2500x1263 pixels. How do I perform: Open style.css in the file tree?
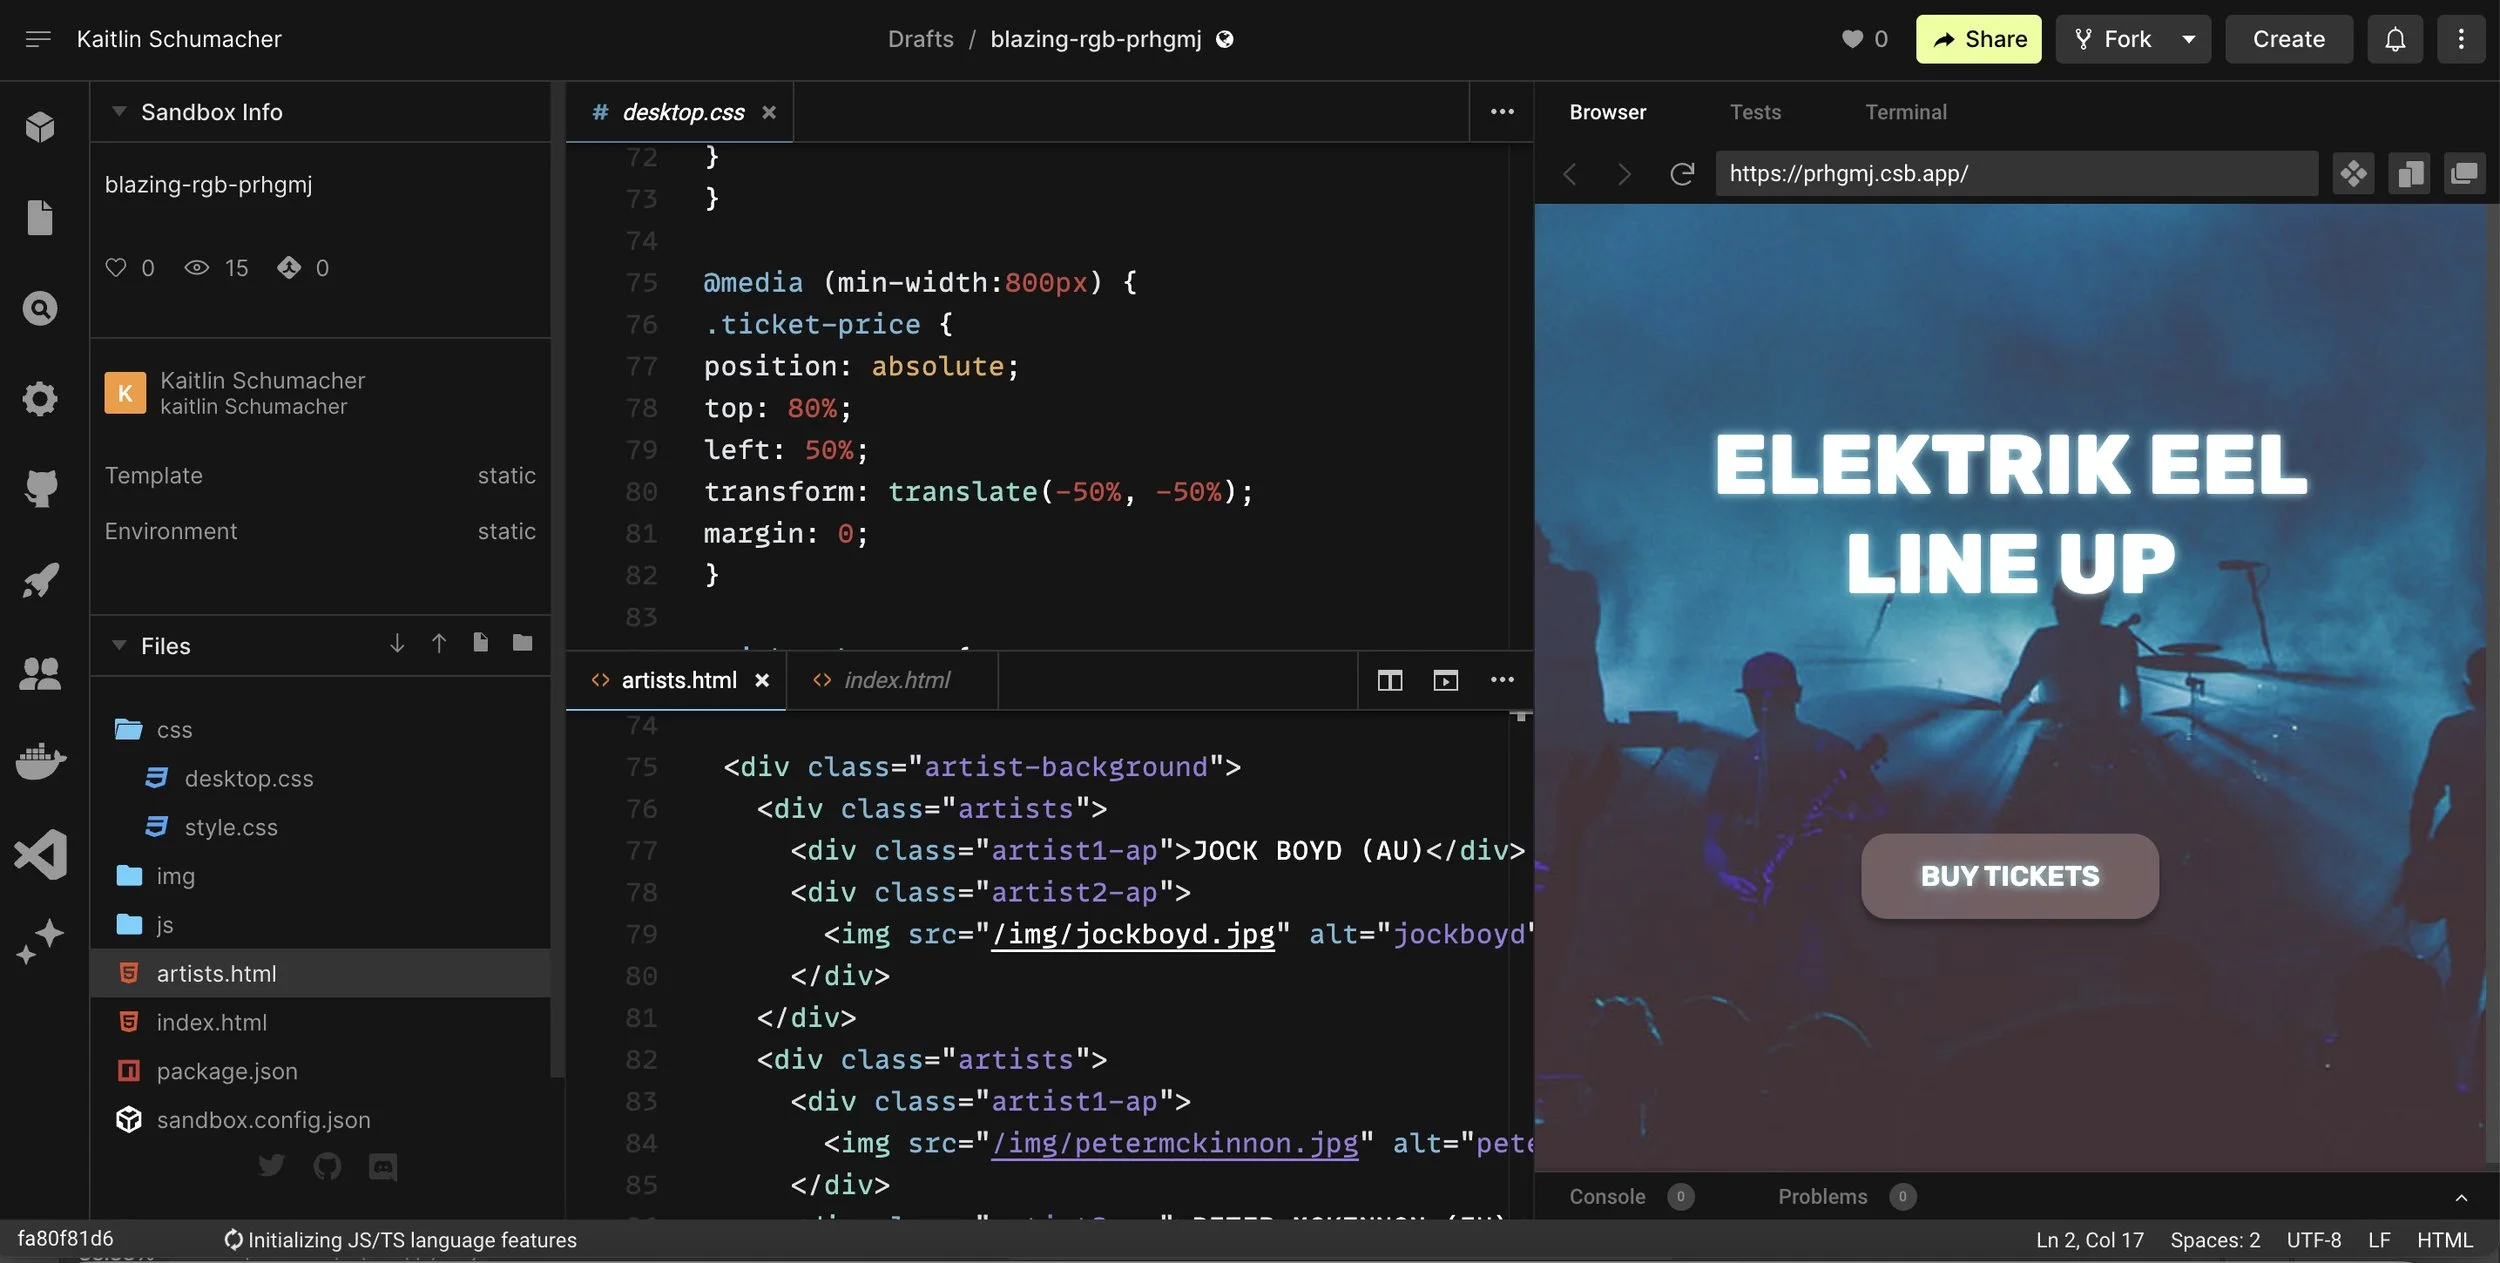231,827
